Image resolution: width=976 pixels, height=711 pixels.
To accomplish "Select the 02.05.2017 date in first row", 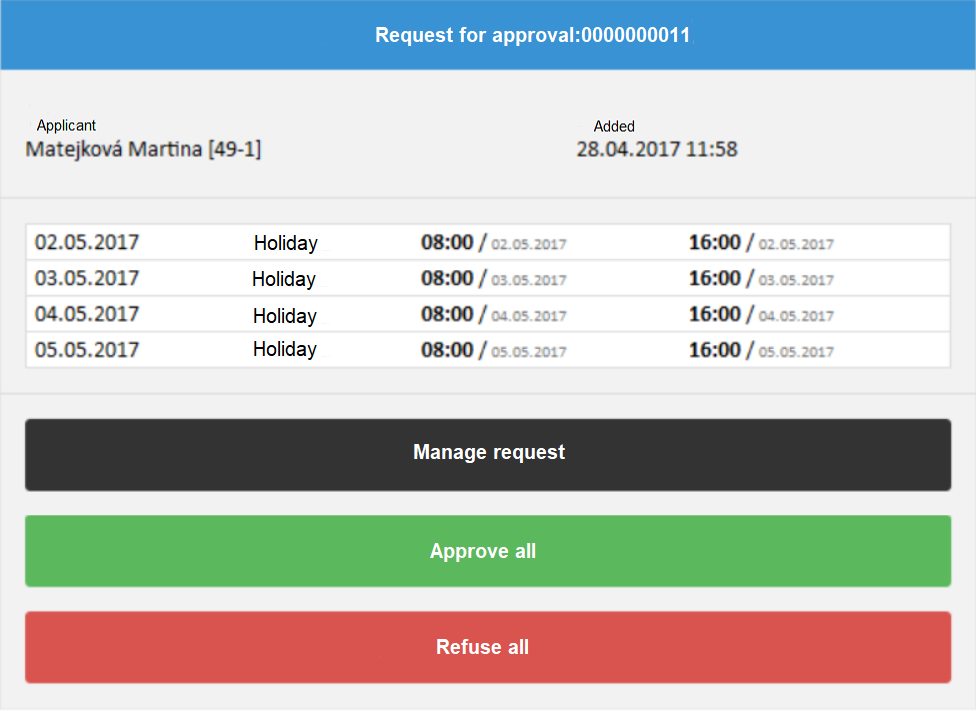I will pyautogui.click(x=87, y=242).
